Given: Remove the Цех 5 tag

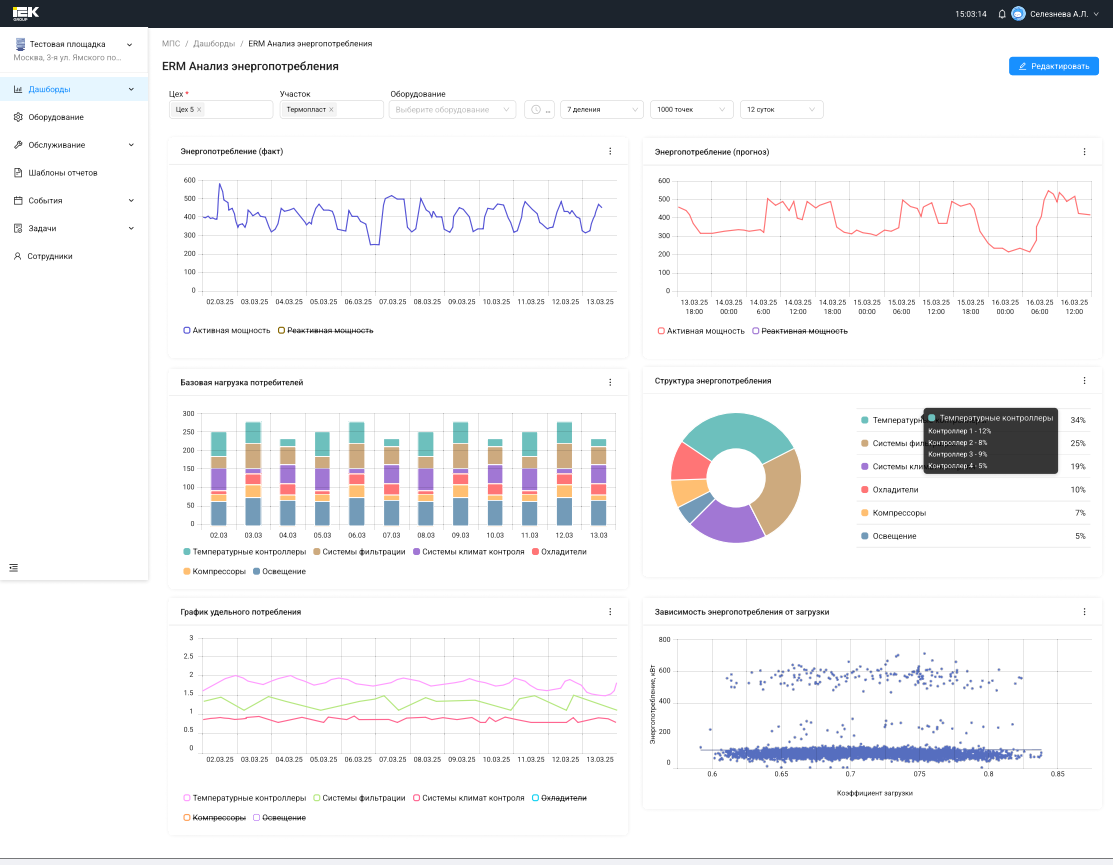Looking at the screenshot, I should tap(199, 109).
